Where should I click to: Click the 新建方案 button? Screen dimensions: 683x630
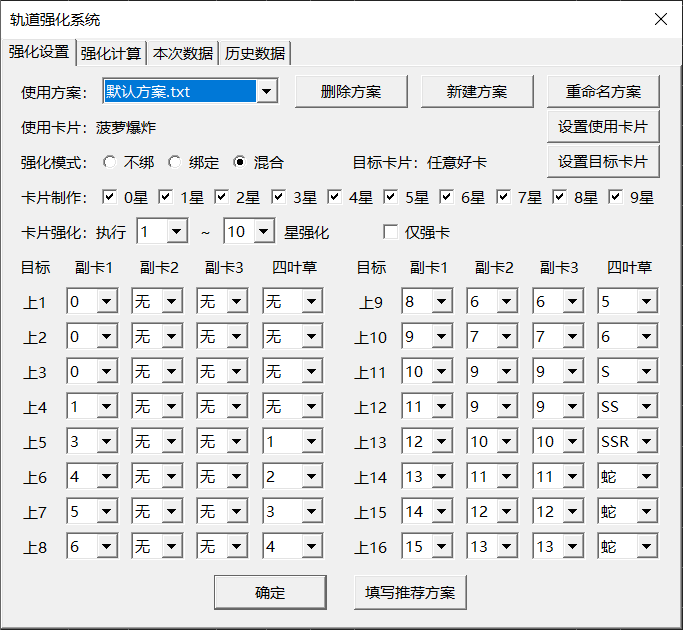[477, 92]
